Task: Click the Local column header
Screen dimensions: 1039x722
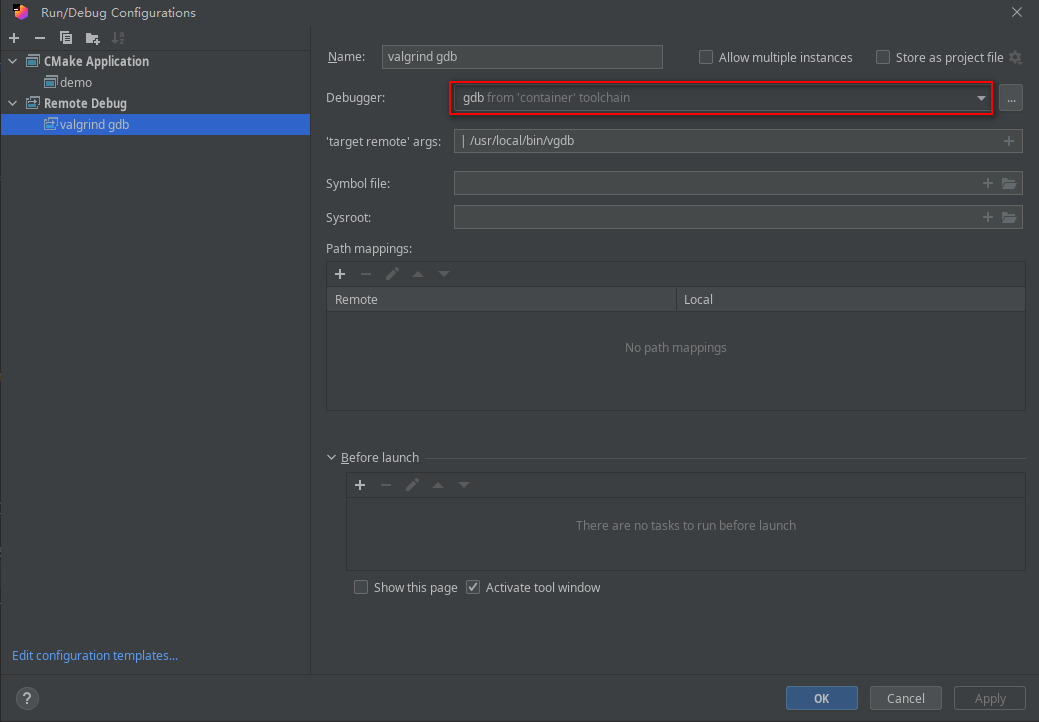Action: pos(851,299)
